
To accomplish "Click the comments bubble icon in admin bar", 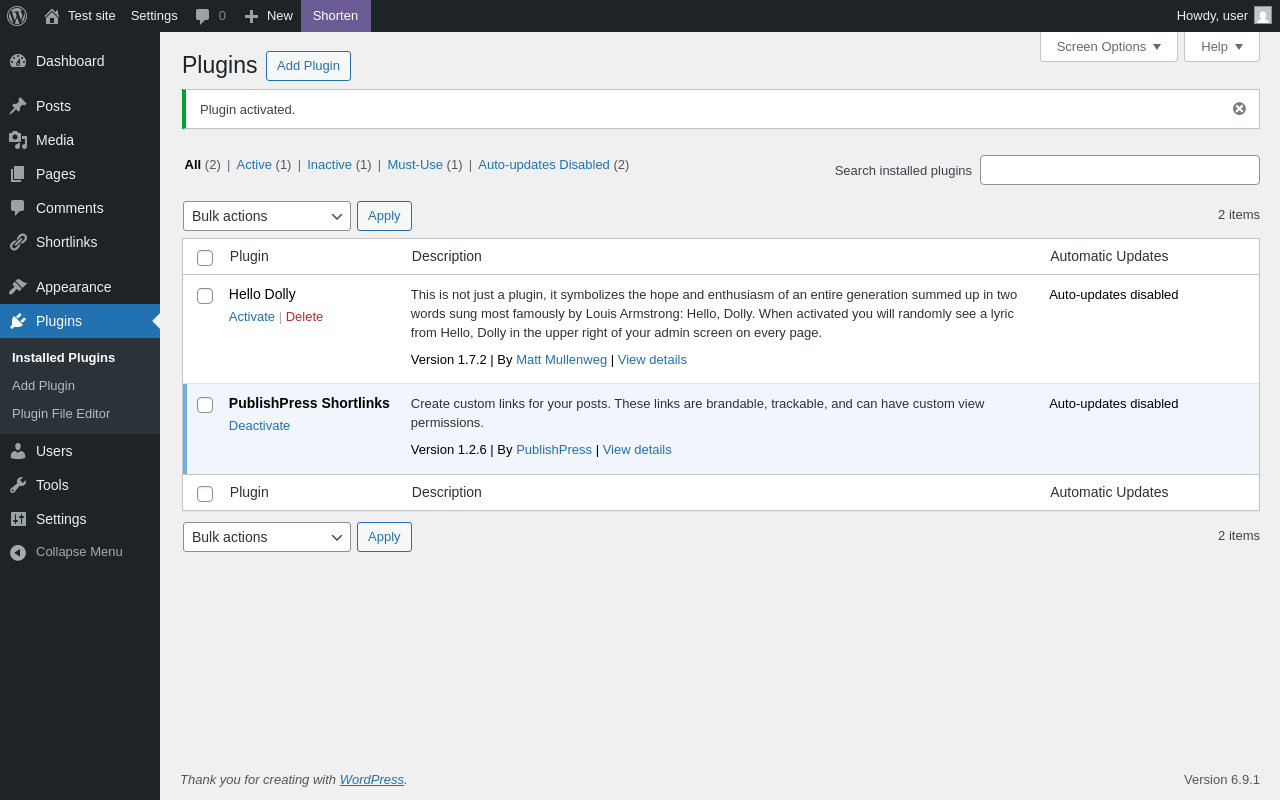I will [x=203, y=16].
